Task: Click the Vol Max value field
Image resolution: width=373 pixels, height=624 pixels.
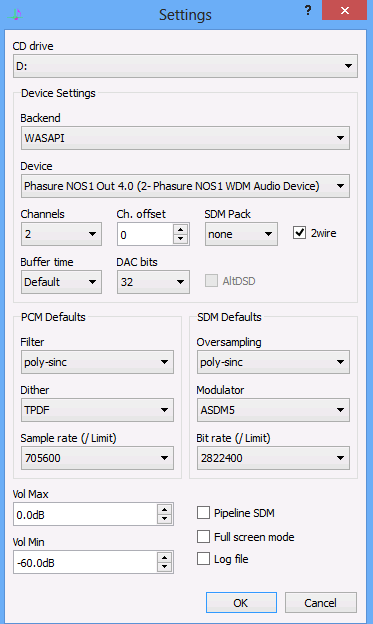Action: 85,515
